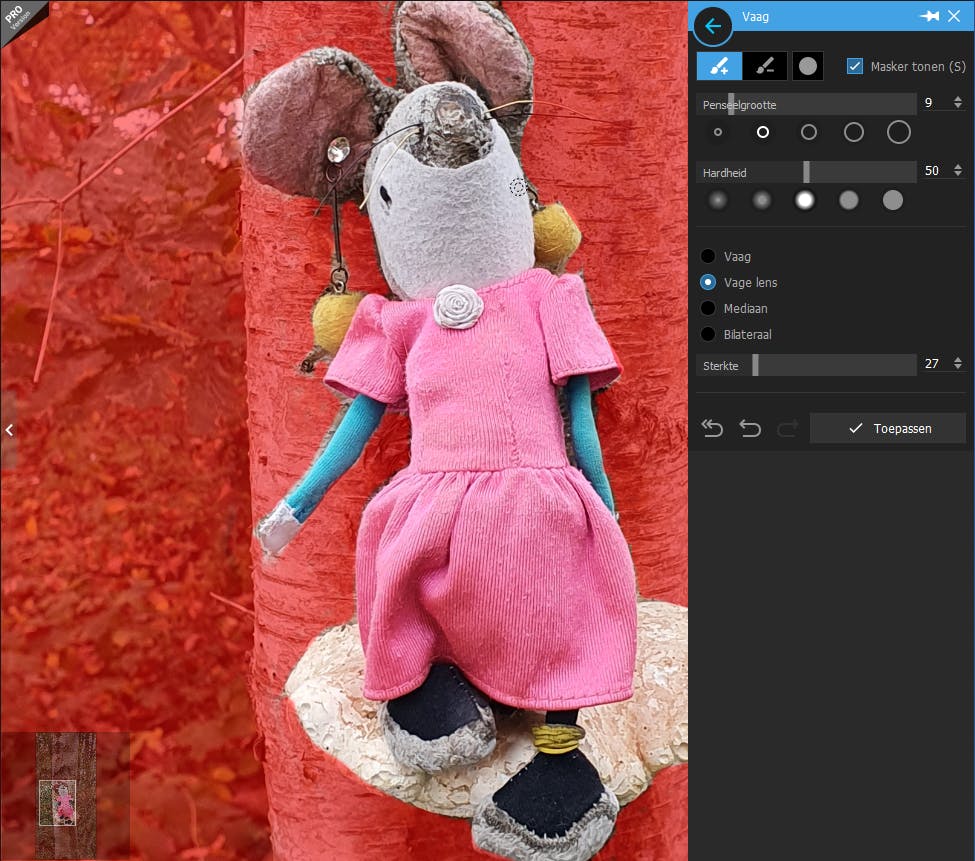Select the Mediaan radio option

tap(709, 309)
